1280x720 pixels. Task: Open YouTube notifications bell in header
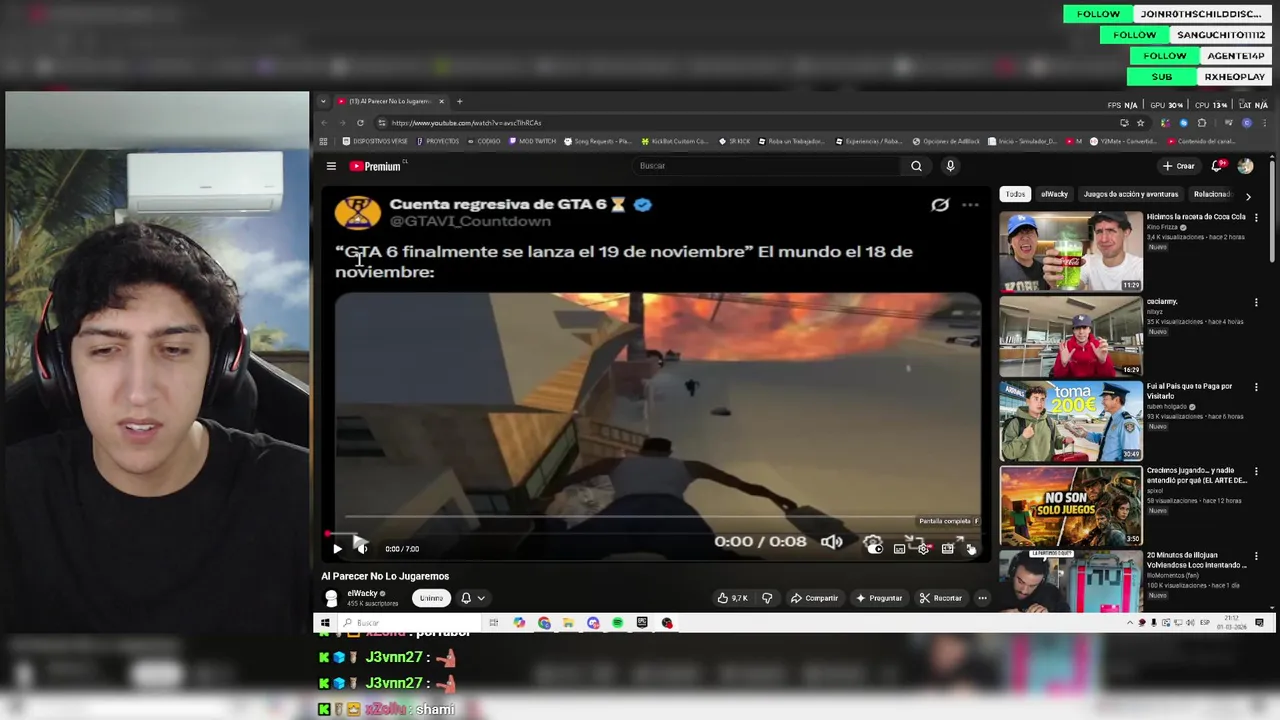pos(1217,166)
